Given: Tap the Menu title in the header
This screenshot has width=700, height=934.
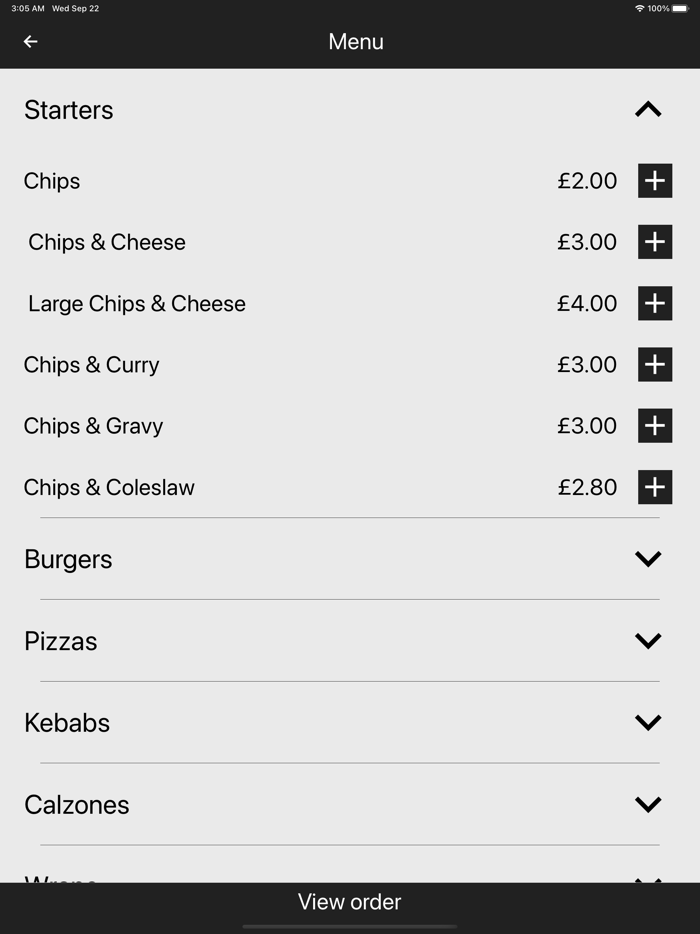Looking at the screenshot, I should click(x=355, y=41).
